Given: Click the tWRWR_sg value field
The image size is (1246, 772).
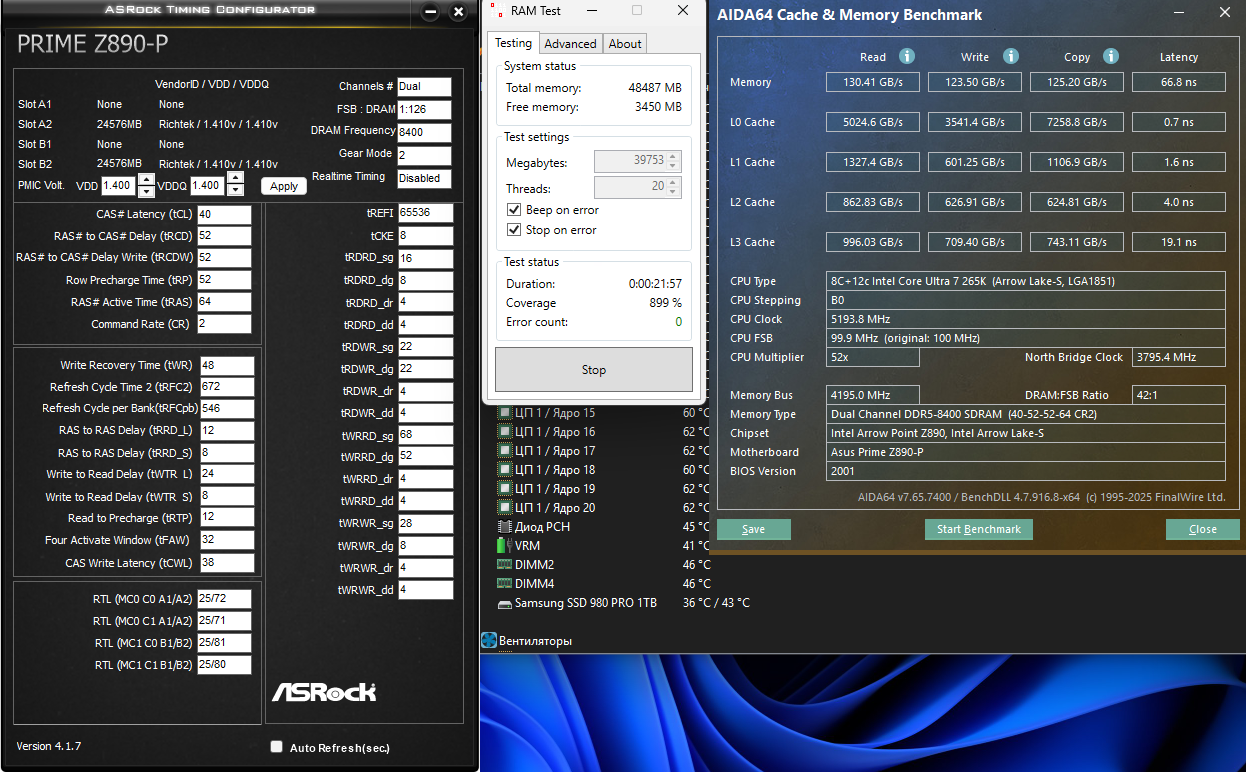Looking at the screenshot, I should pos(425,523).
